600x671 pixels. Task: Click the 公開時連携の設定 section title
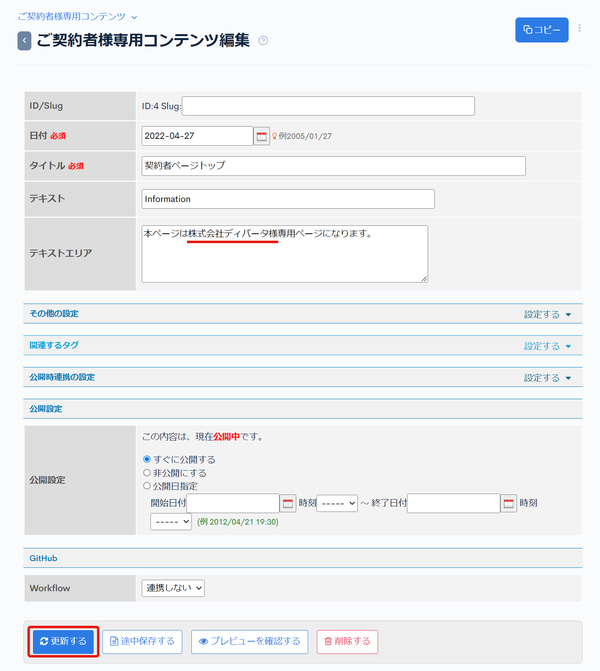tap(62, 377)
